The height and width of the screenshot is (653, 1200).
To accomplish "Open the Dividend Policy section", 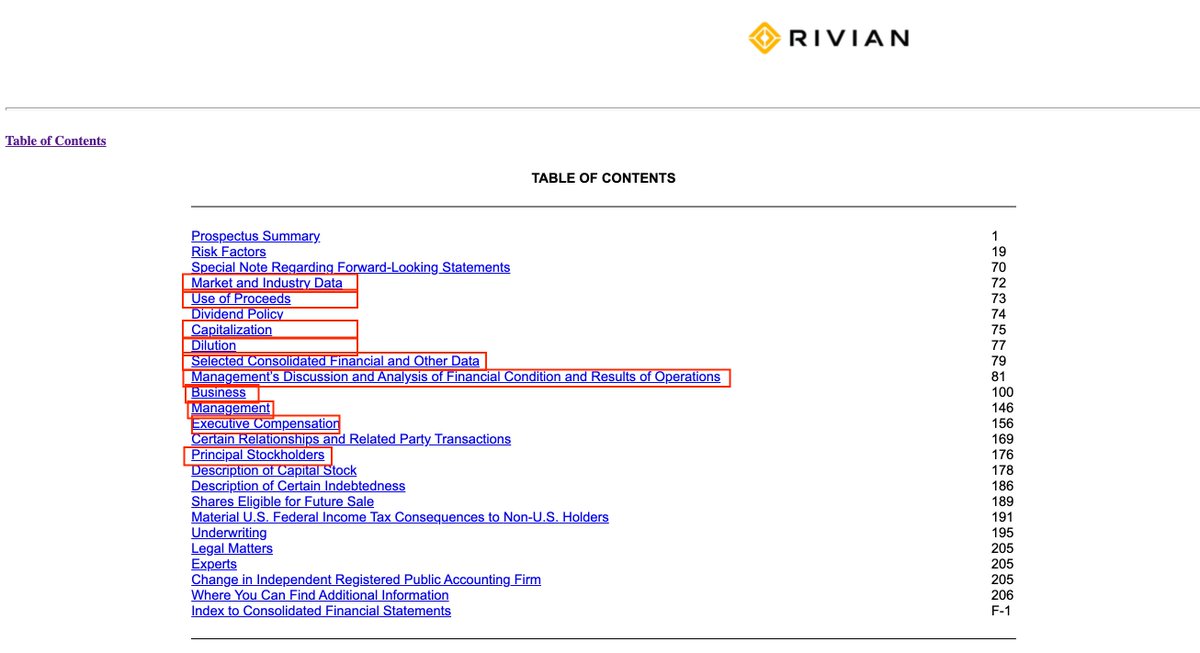I will click(x=237, y=313).
